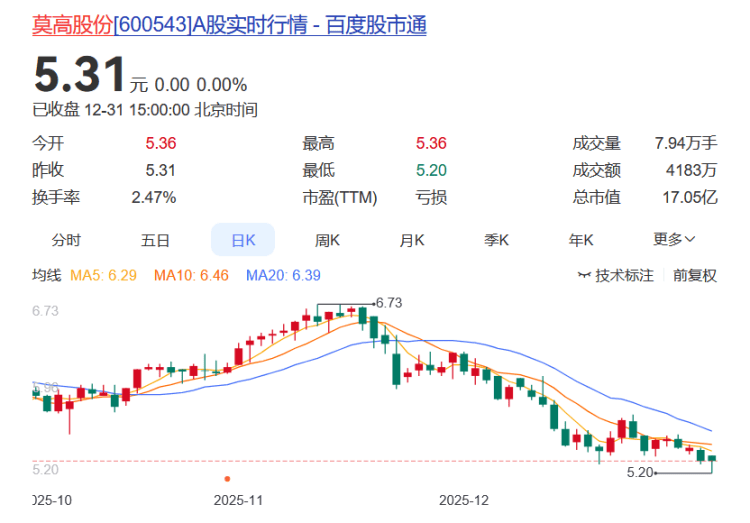Click the 均线 label
Viewport: 750px width, 523px height.
46,275
